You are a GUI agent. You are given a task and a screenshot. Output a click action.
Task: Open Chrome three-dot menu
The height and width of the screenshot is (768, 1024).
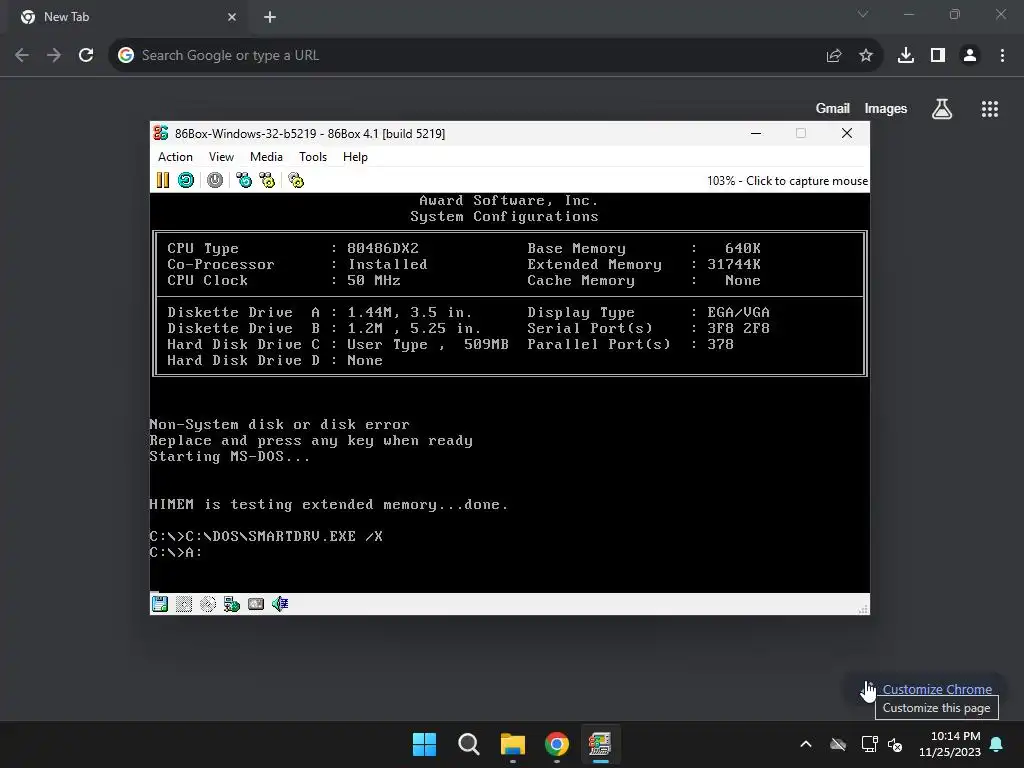pyautogui.click(x=1002, y=56)
